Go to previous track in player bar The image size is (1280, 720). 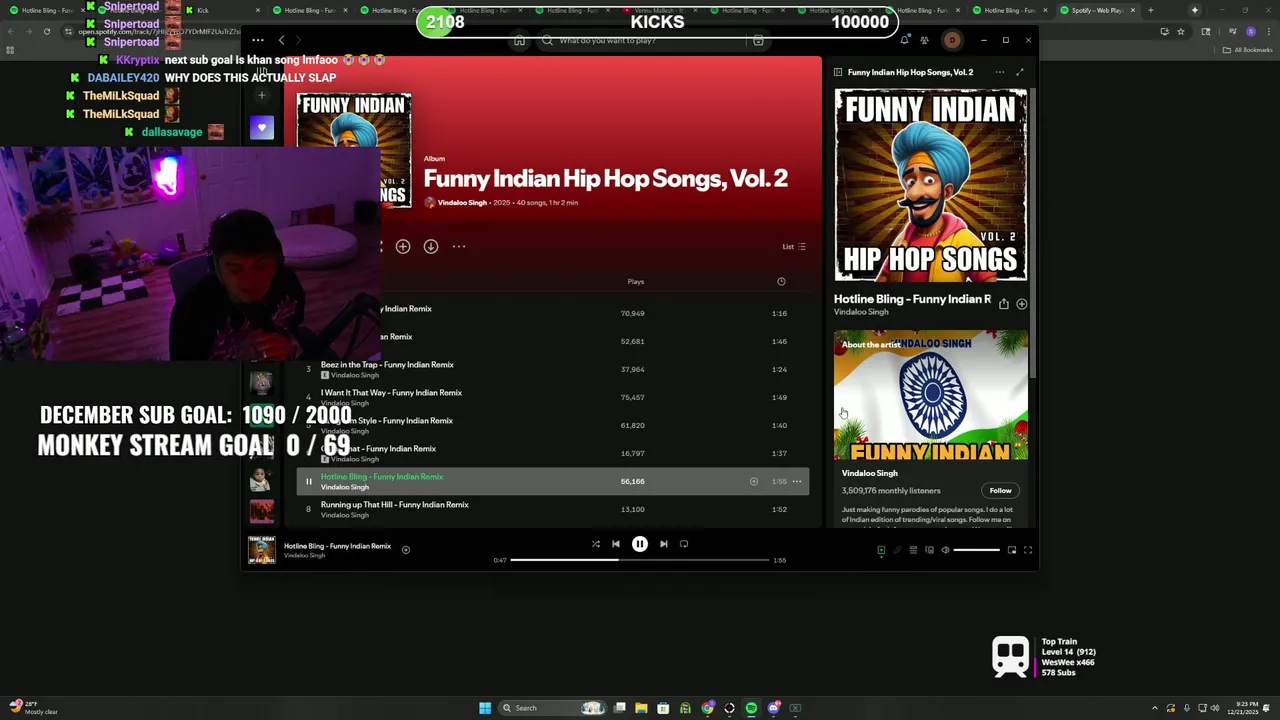pos(616,544)
